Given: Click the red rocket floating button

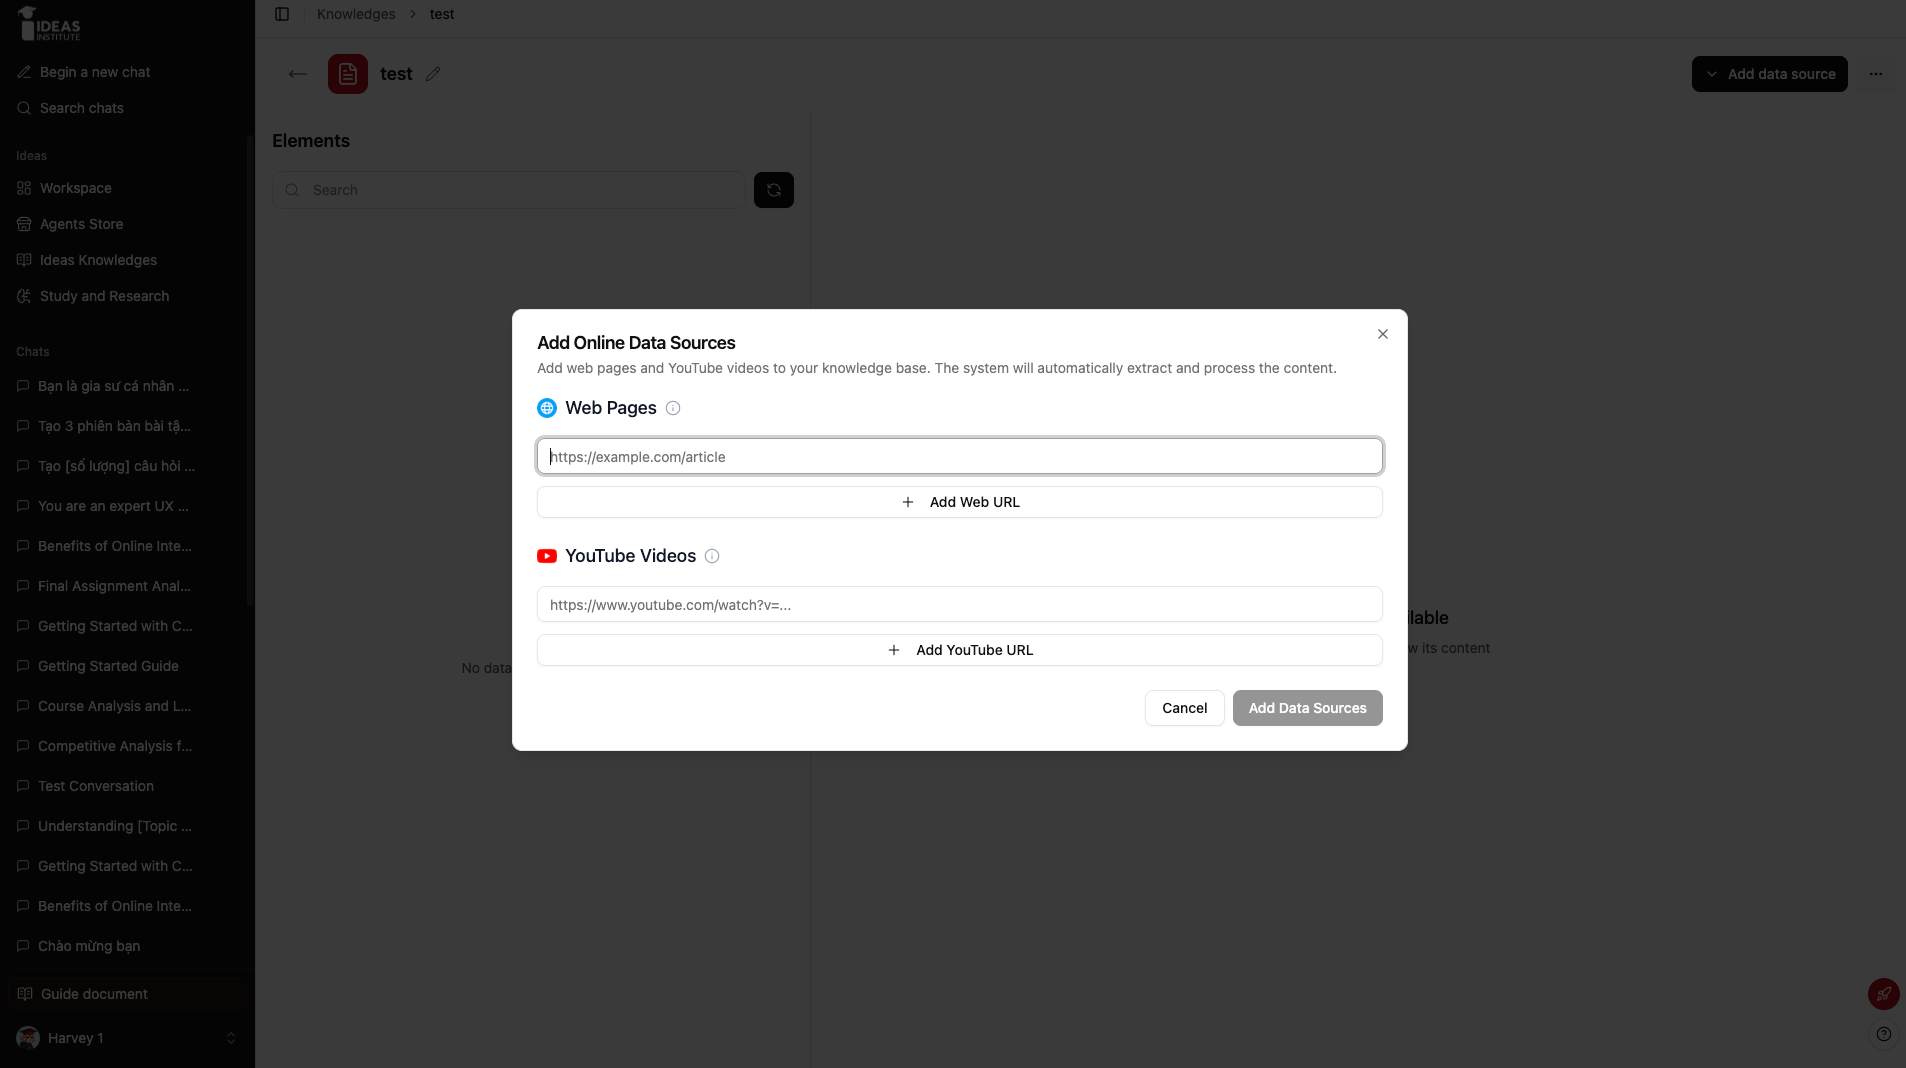Looking at the screenshot, I should (1884, 994).
